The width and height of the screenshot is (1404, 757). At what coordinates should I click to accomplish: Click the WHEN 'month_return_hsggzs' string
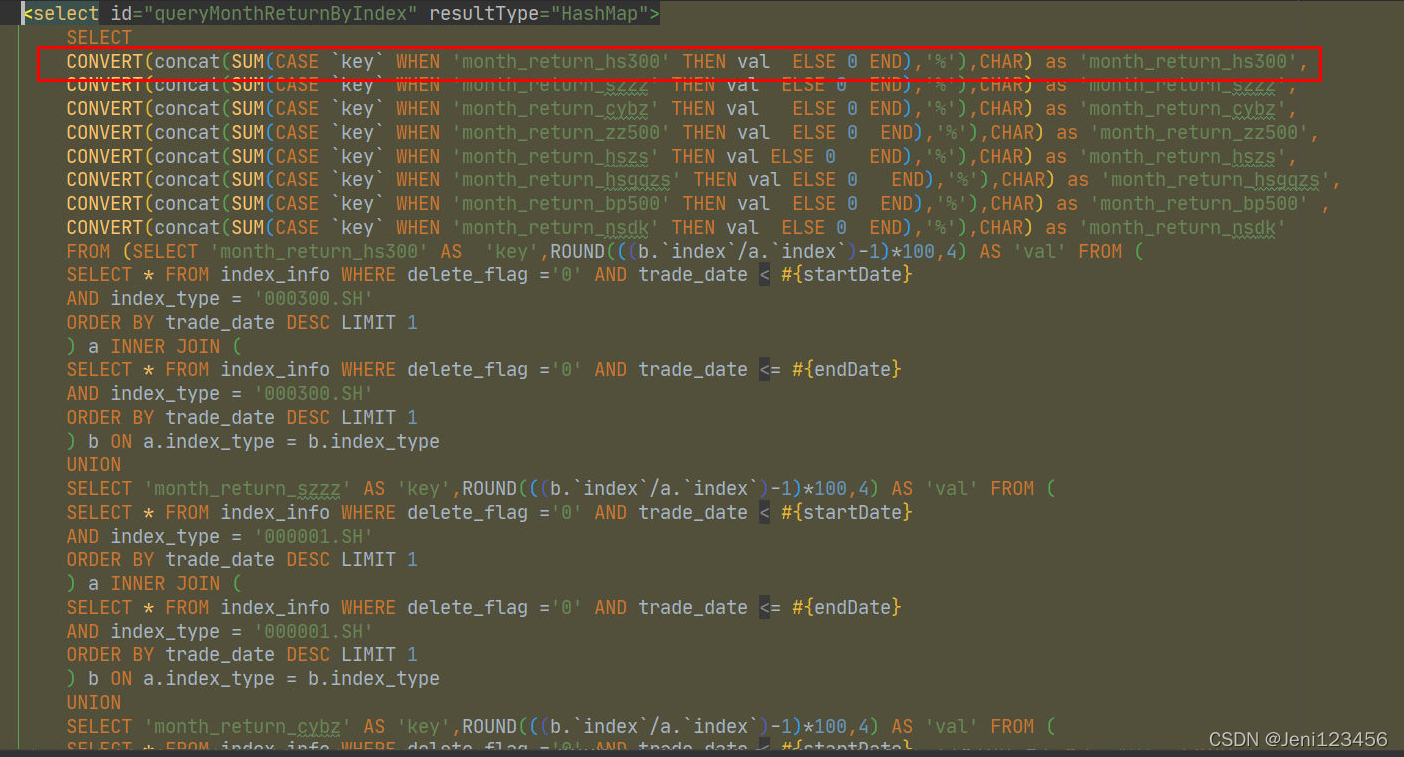point(566,180)
